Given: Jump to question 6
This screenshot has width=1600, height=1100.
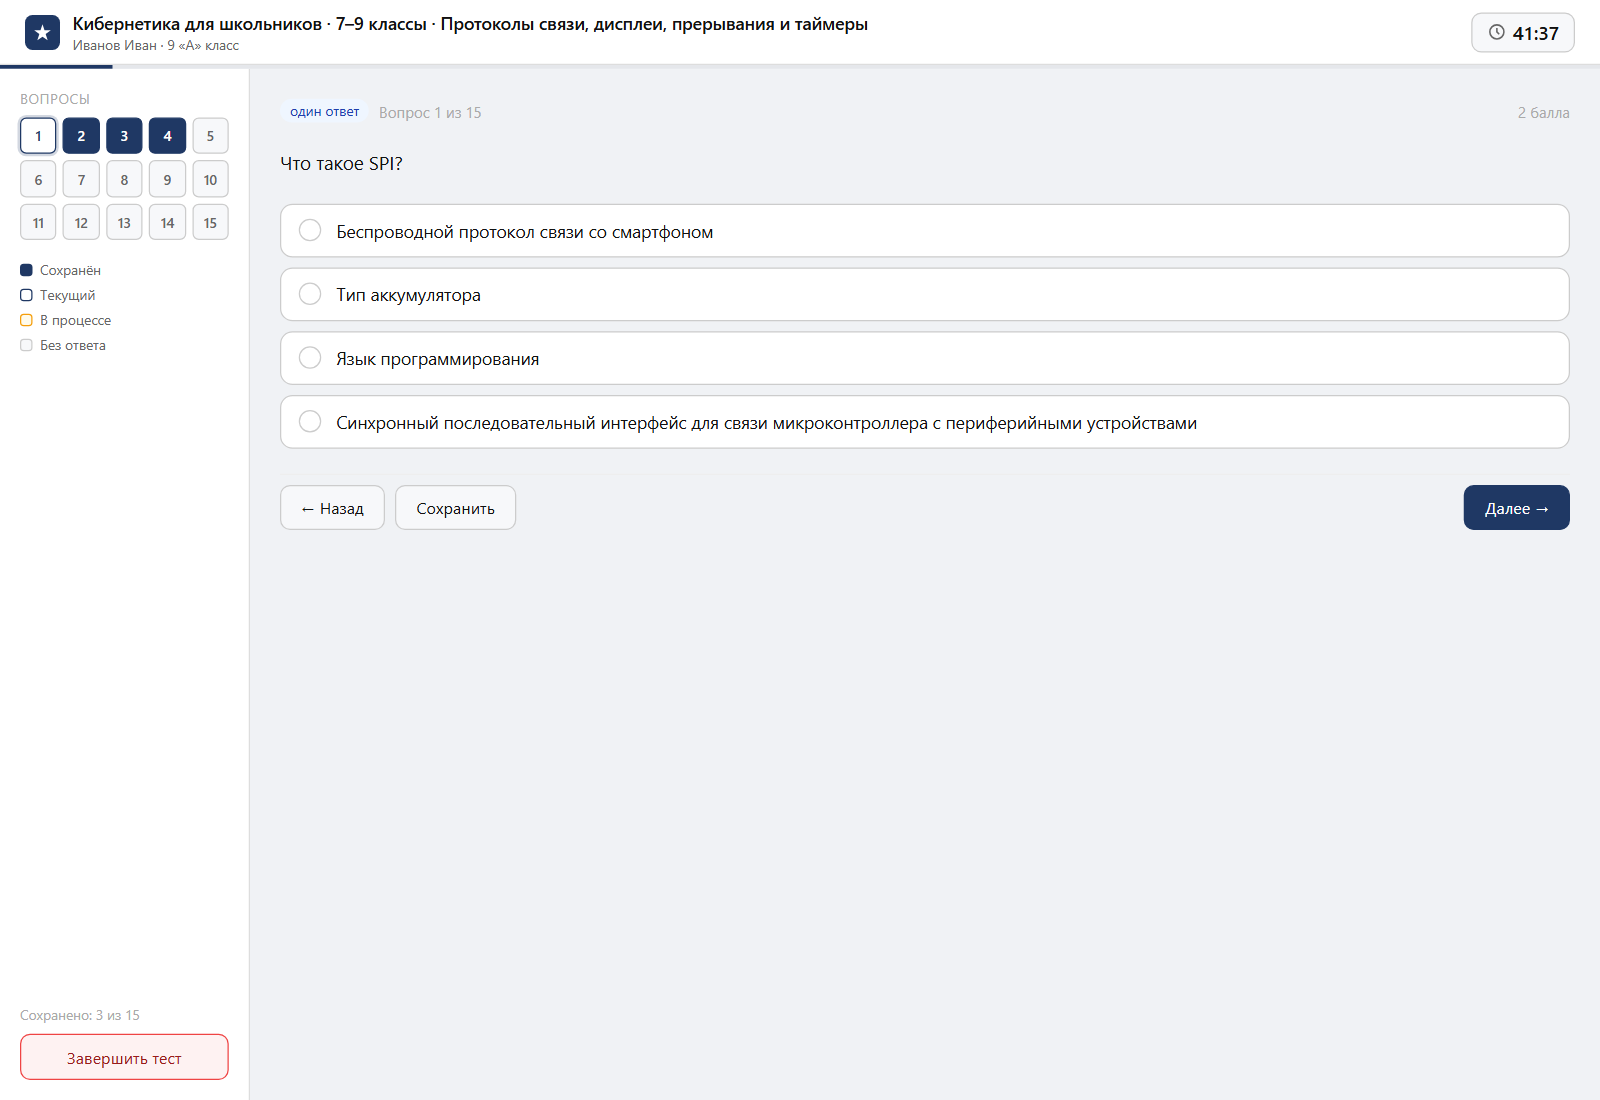Looking at the screenshot, I should tap(38, 179).
